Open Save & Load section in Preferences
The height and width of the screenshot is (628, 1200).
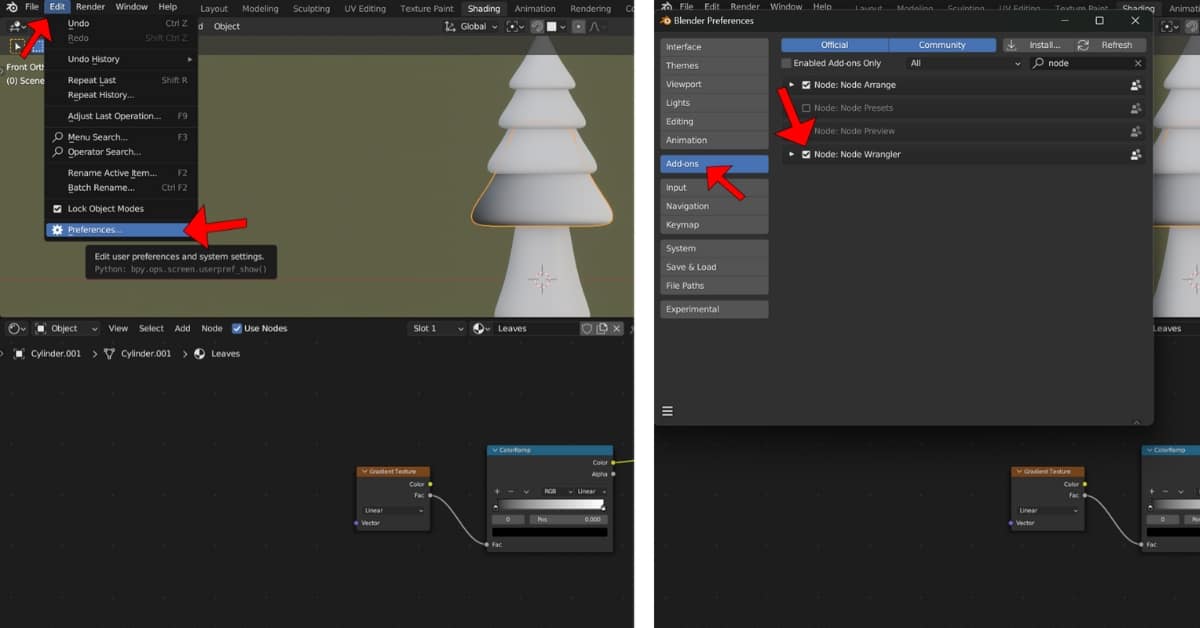(714, 267)
